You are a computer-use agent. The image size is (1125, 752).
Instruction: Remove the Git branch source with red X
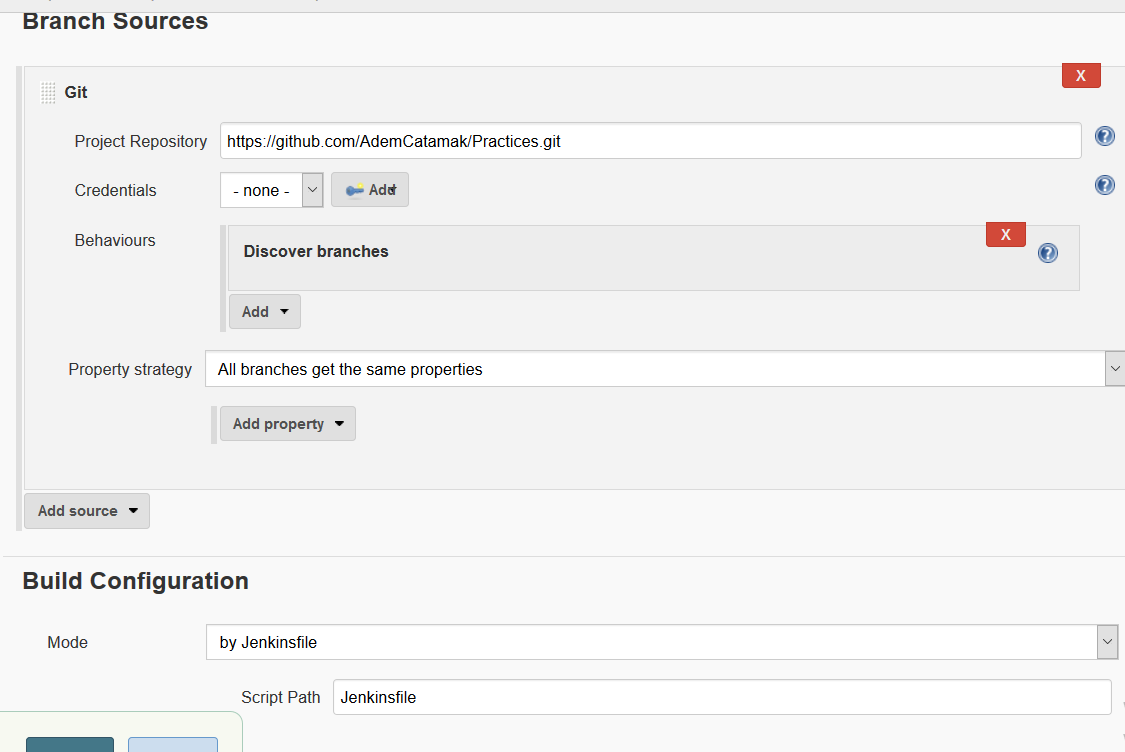click(1080, 75)
